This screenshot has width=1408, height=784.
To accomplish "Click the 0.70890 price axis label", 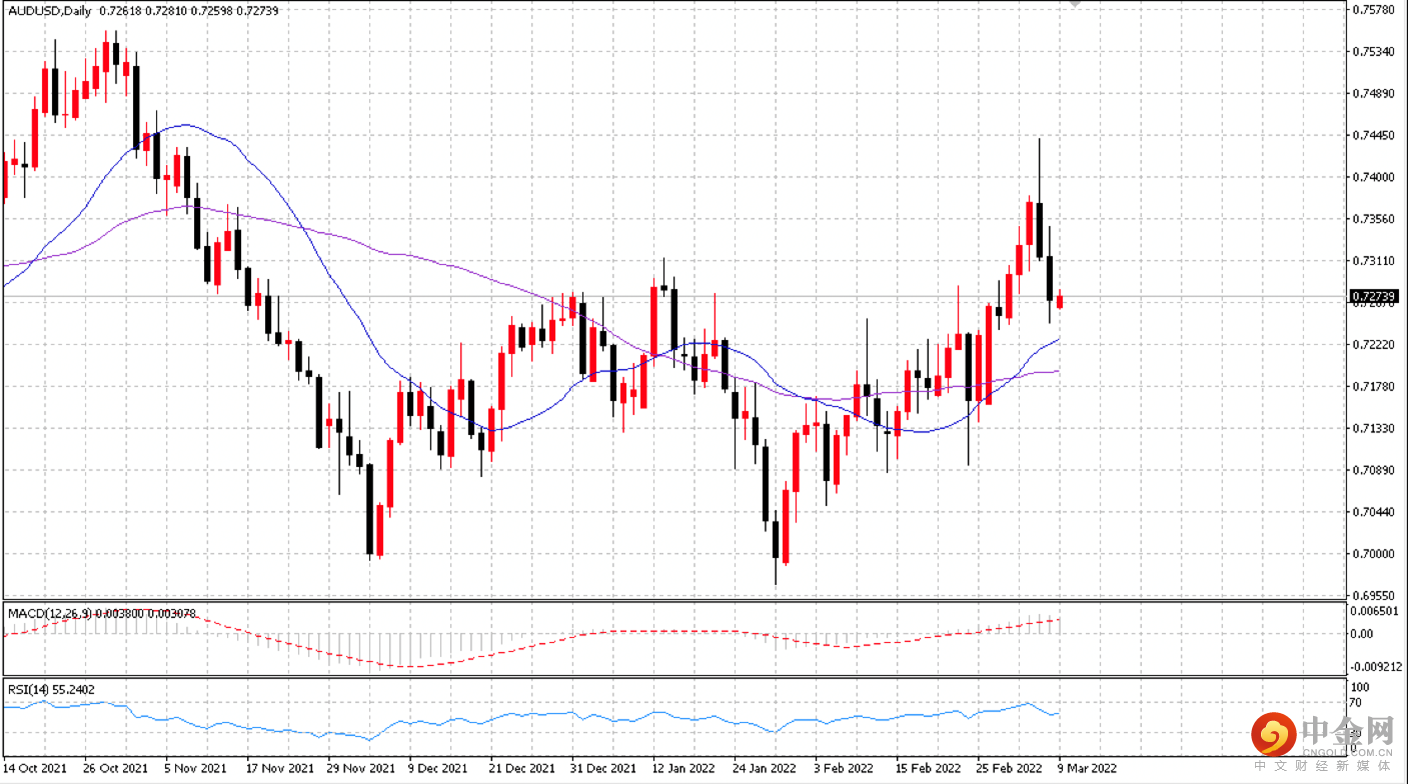I will (x=1374, y=470).
